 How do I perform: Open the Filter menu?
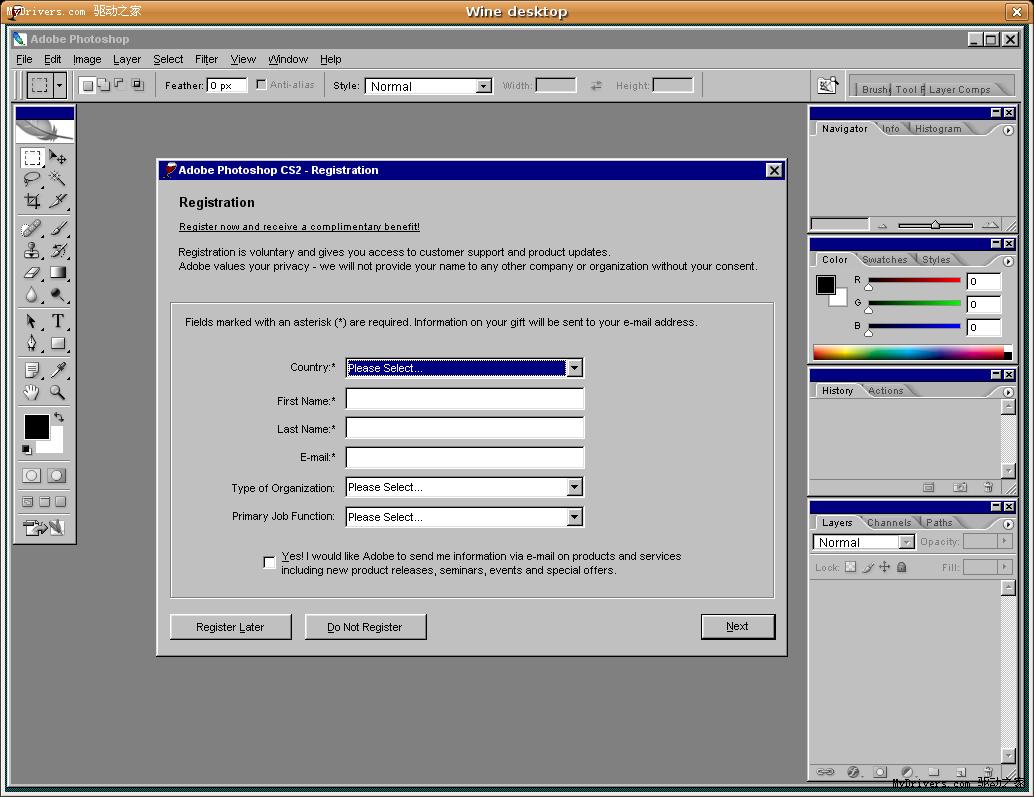(x=206, y=59)
